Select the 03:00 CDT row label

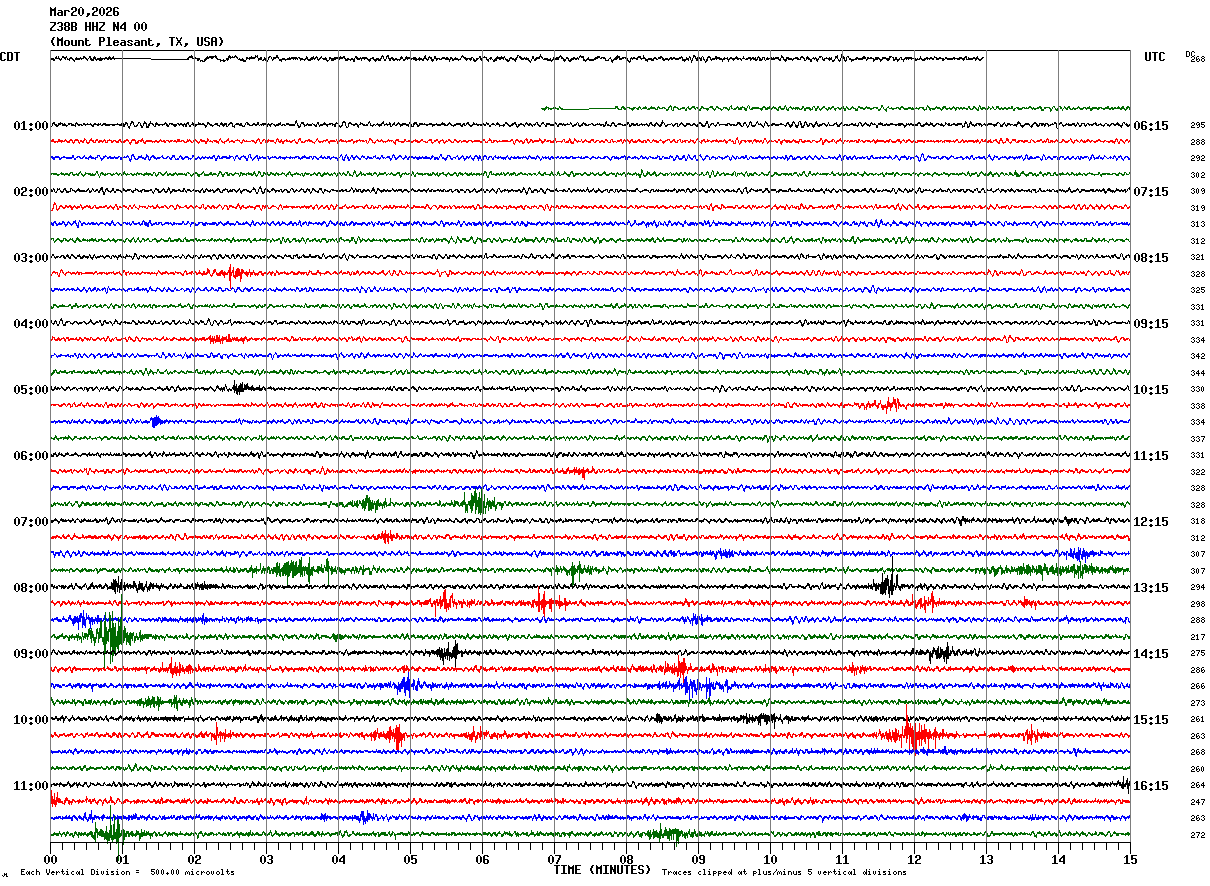tap(31, 258)
